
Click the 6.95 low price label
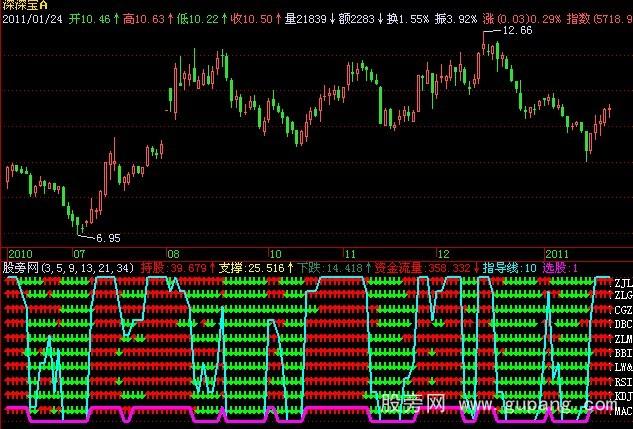pyautogui.click(x=106, y=238)
